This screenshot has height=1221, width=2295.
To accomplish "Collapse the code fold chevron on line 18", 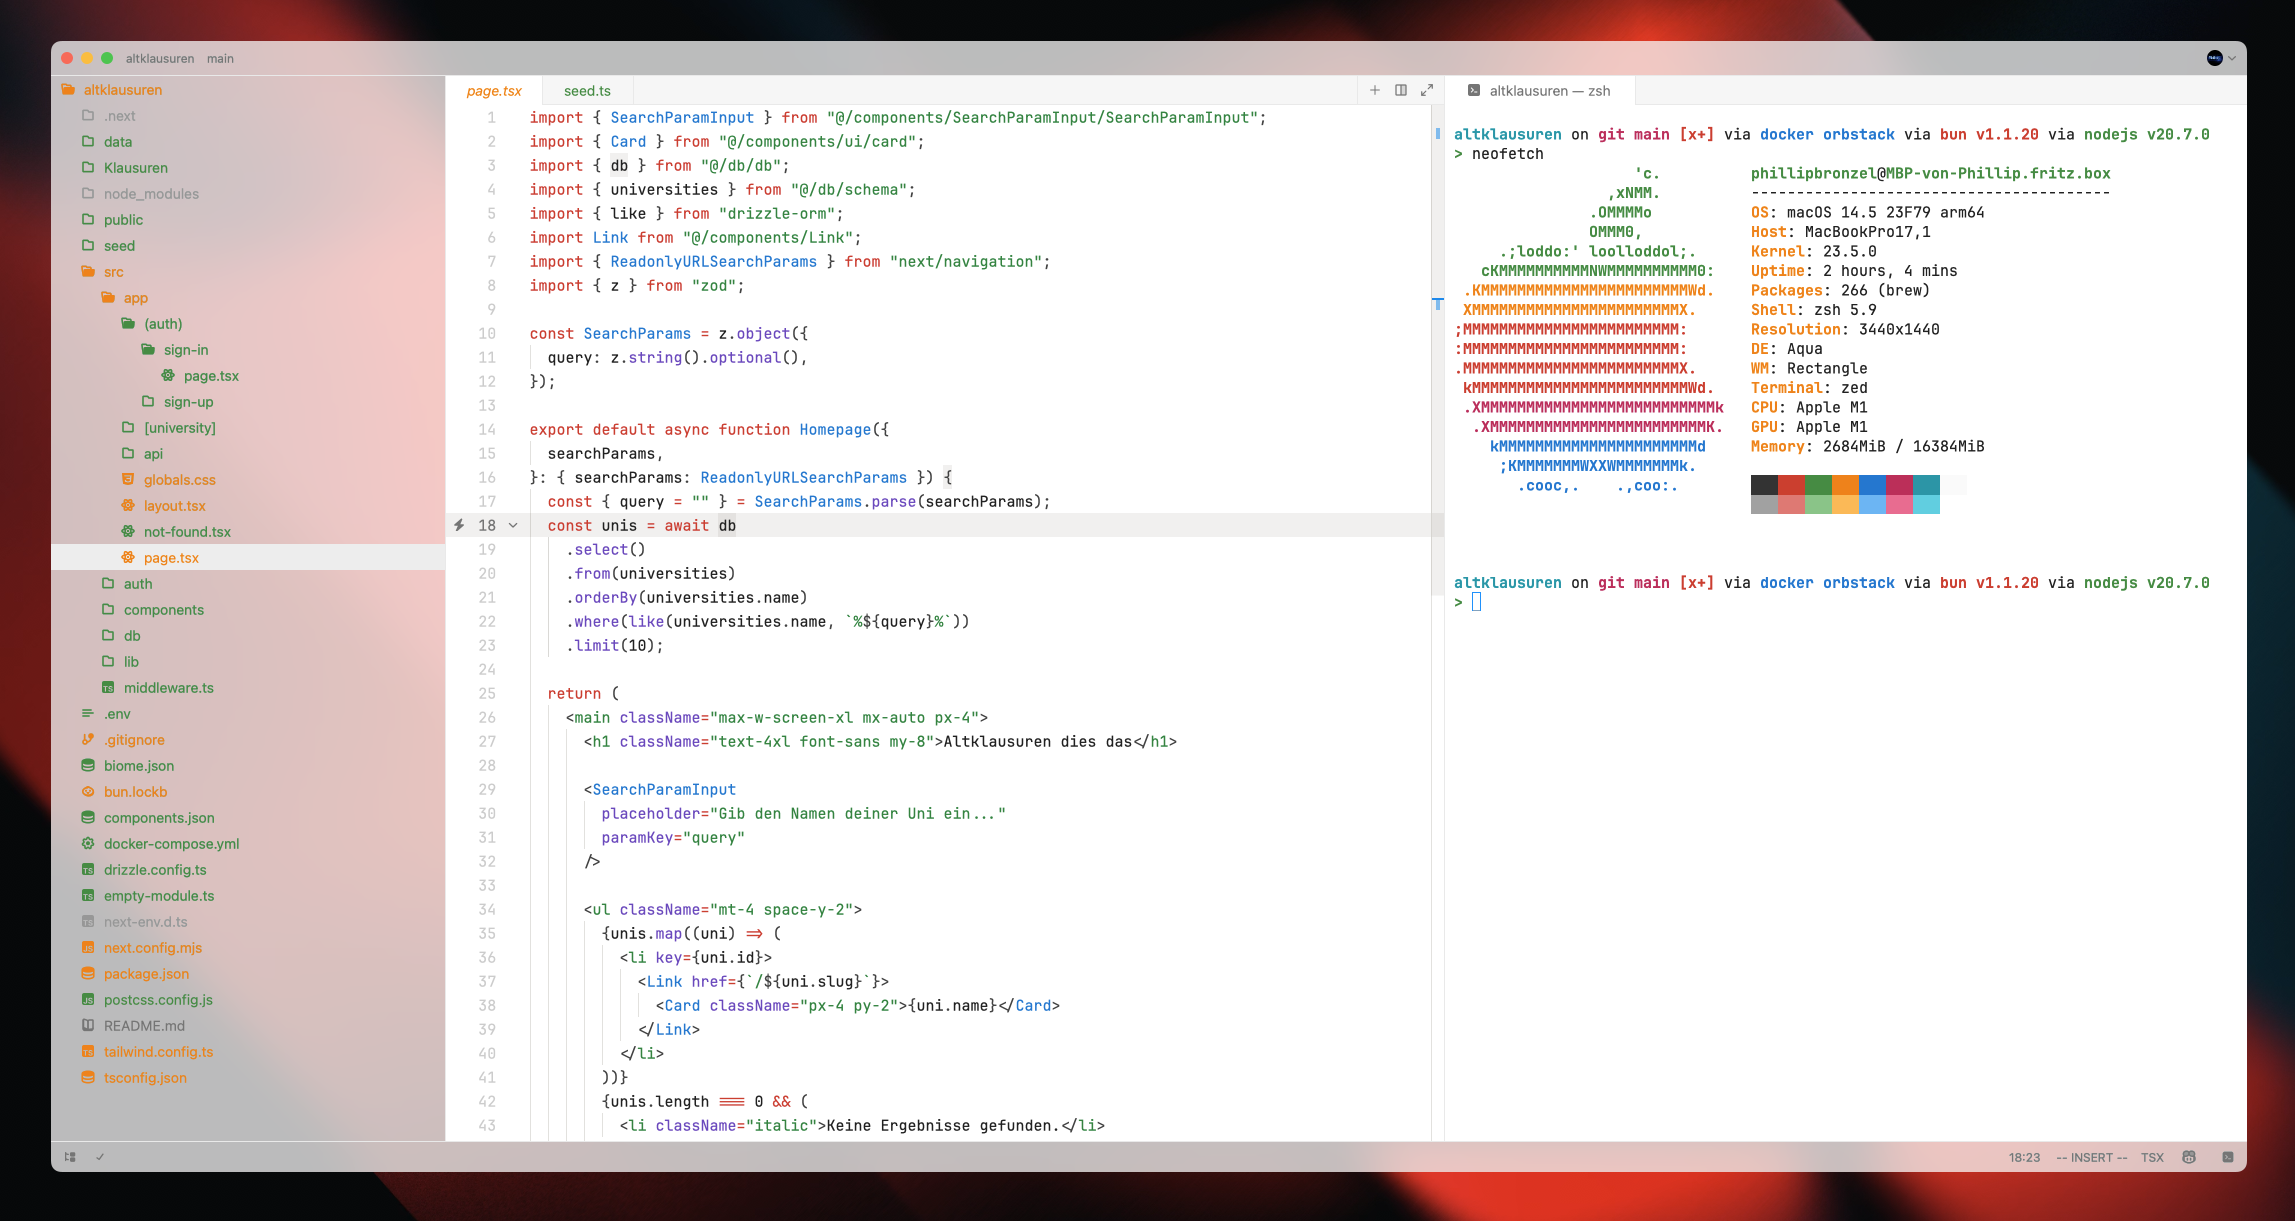I will coord(513,525).
